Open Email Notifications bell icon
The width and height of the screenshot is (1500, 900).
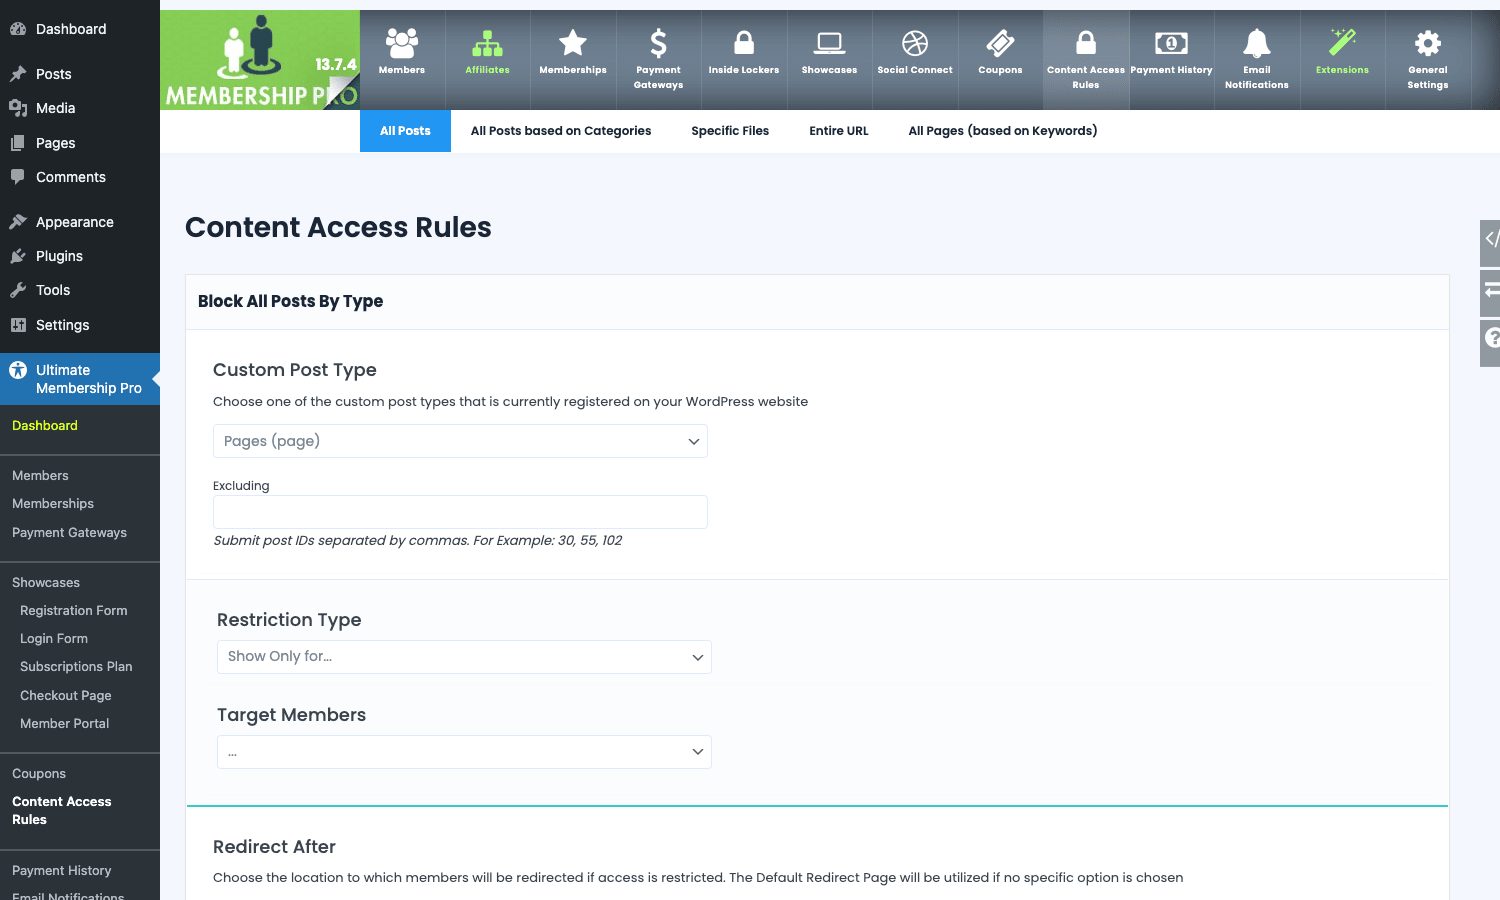tap(1257, 43)
